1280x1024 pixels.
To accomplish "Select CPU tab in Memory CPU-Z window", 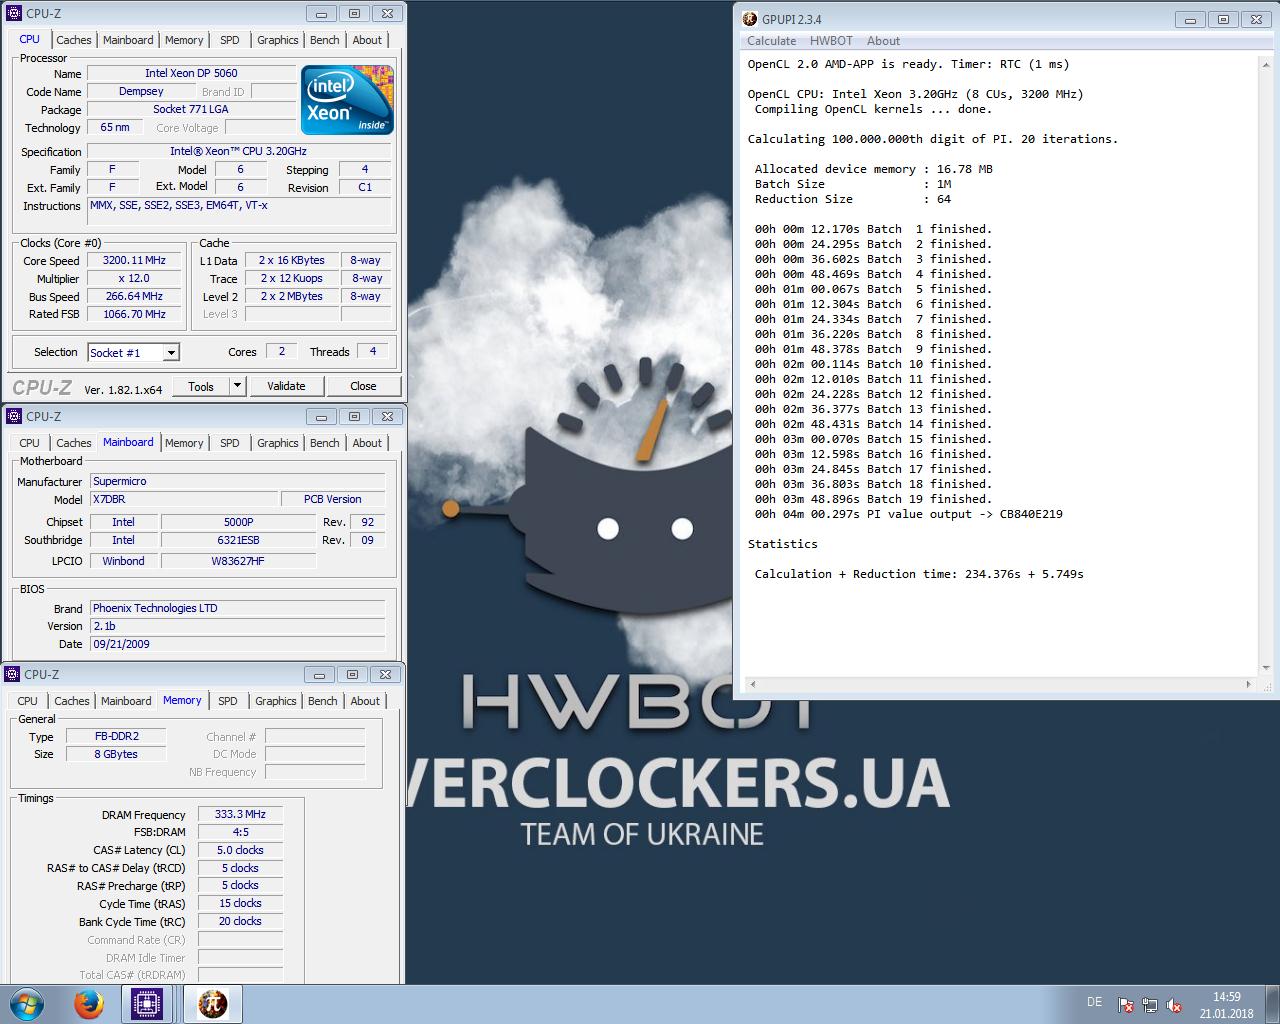I will pyautogui.click(x=28, y=701).
